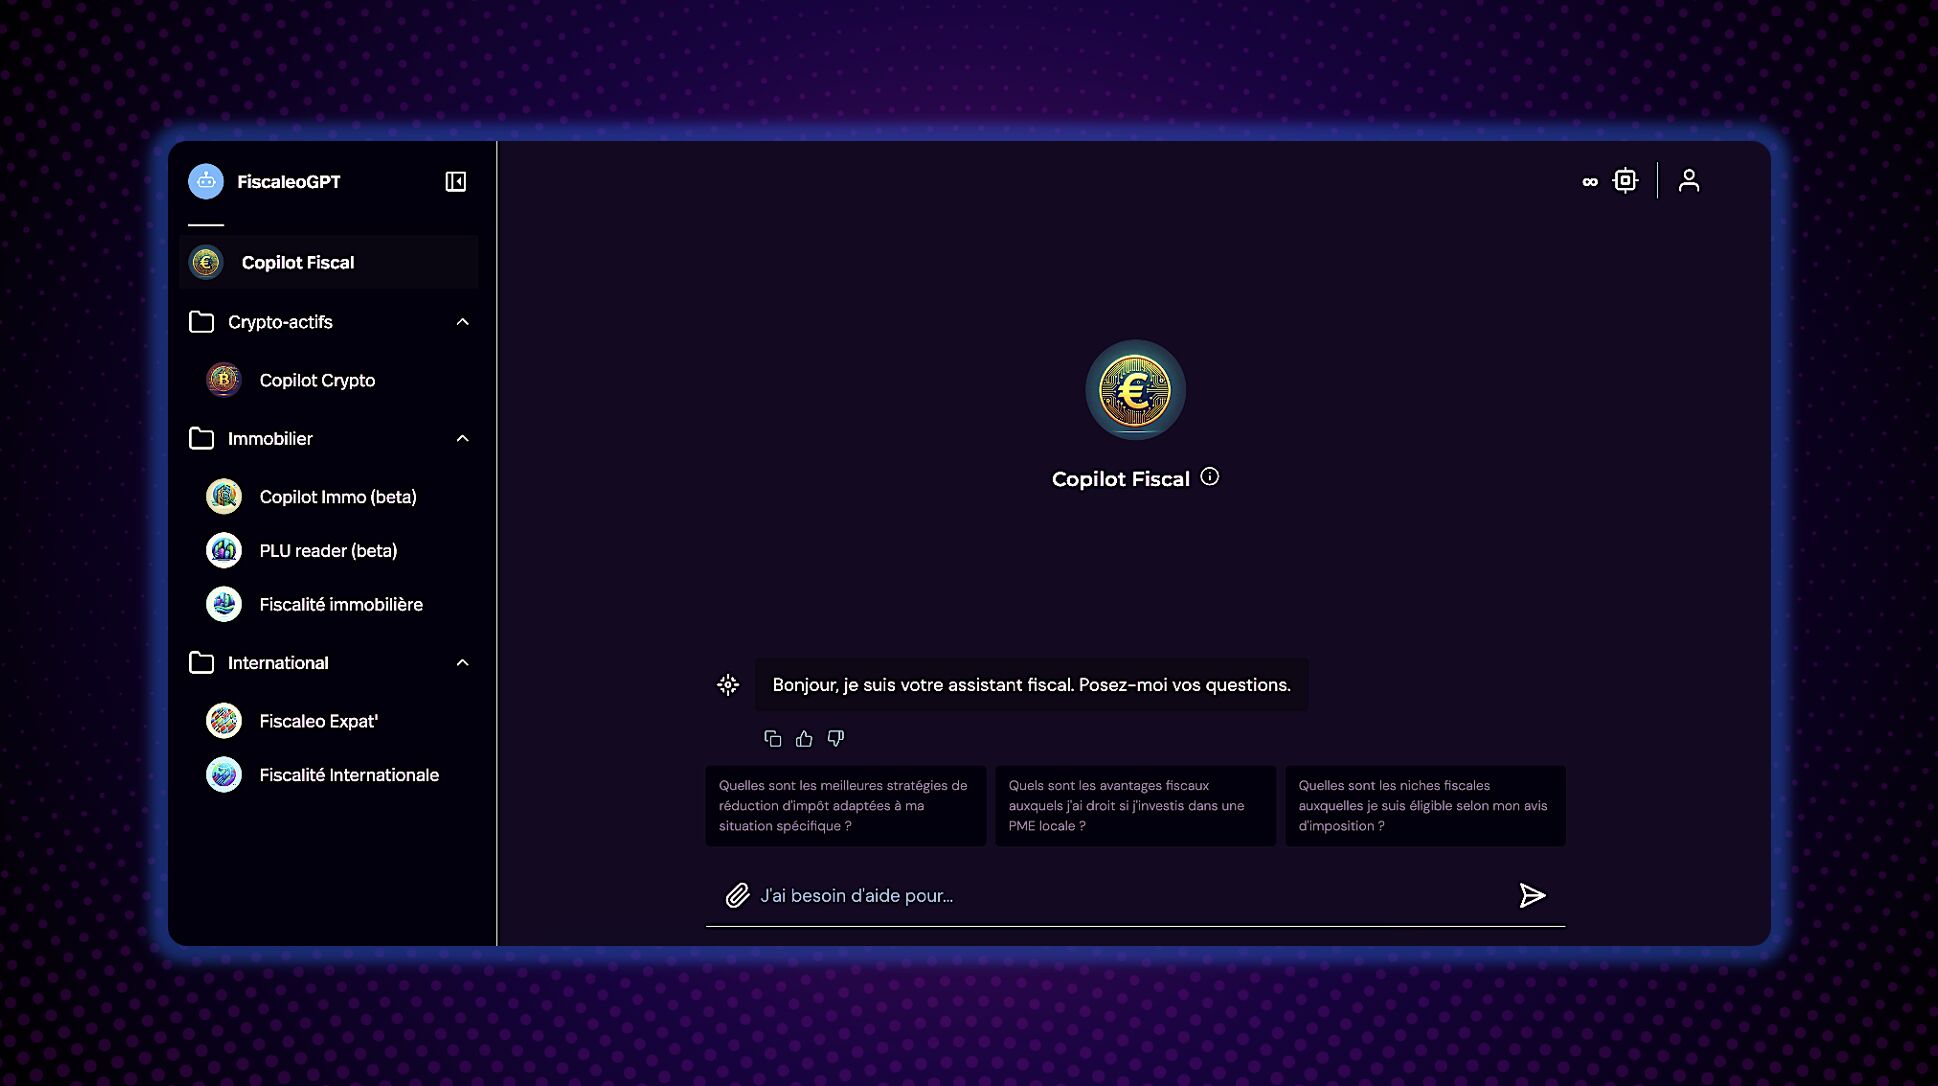The width and height of the screenshot is (1938, 1086).
Task: Open info icon beside Copilot Fiscal title
Action: [1209, 477]
